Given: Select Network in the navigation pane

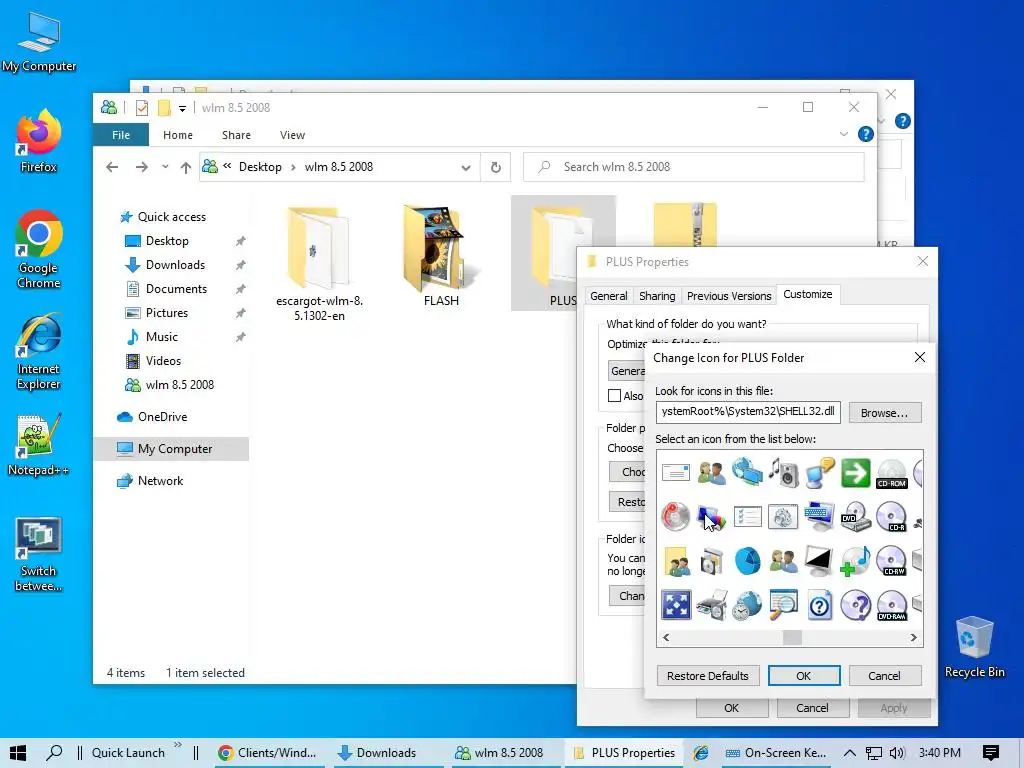Looking at the screenshot, I should [160, 481].
